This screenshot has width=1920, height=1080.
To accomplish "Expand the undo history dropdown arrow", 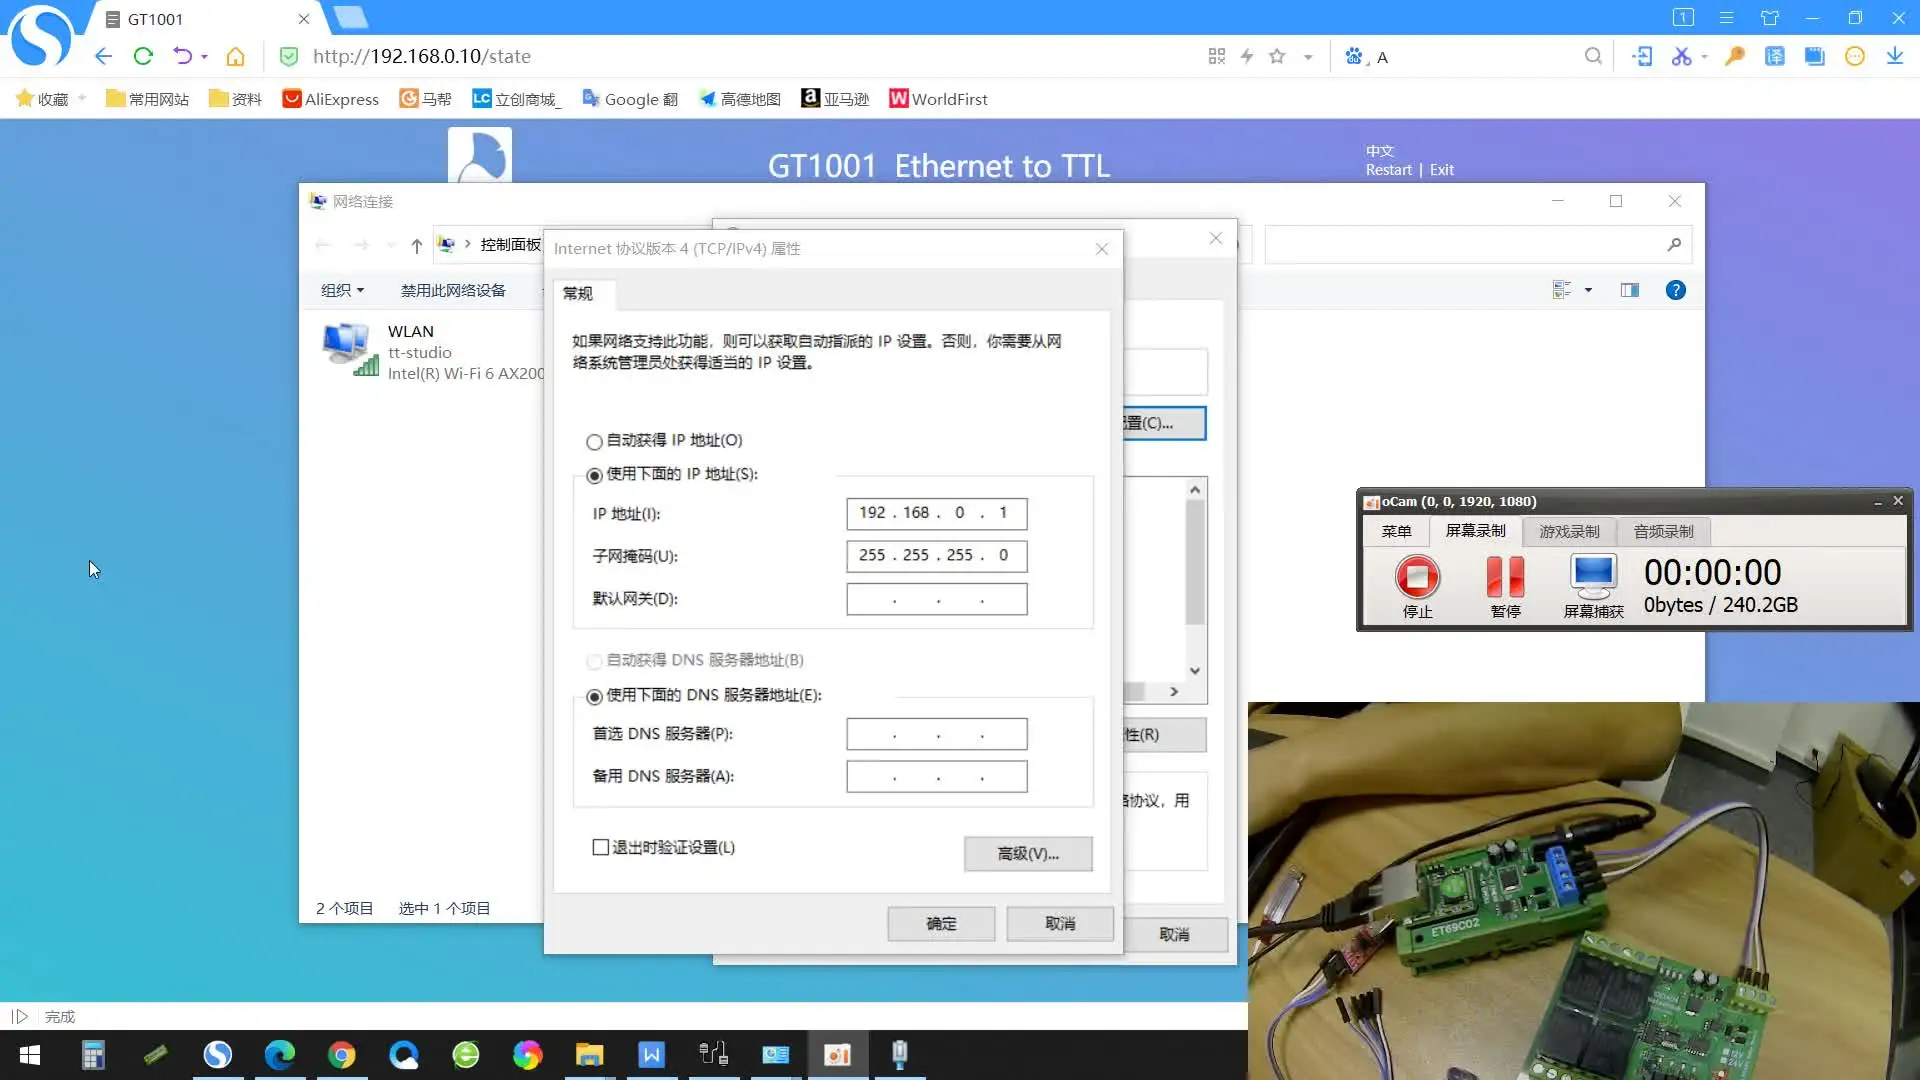I will [204, 57].
